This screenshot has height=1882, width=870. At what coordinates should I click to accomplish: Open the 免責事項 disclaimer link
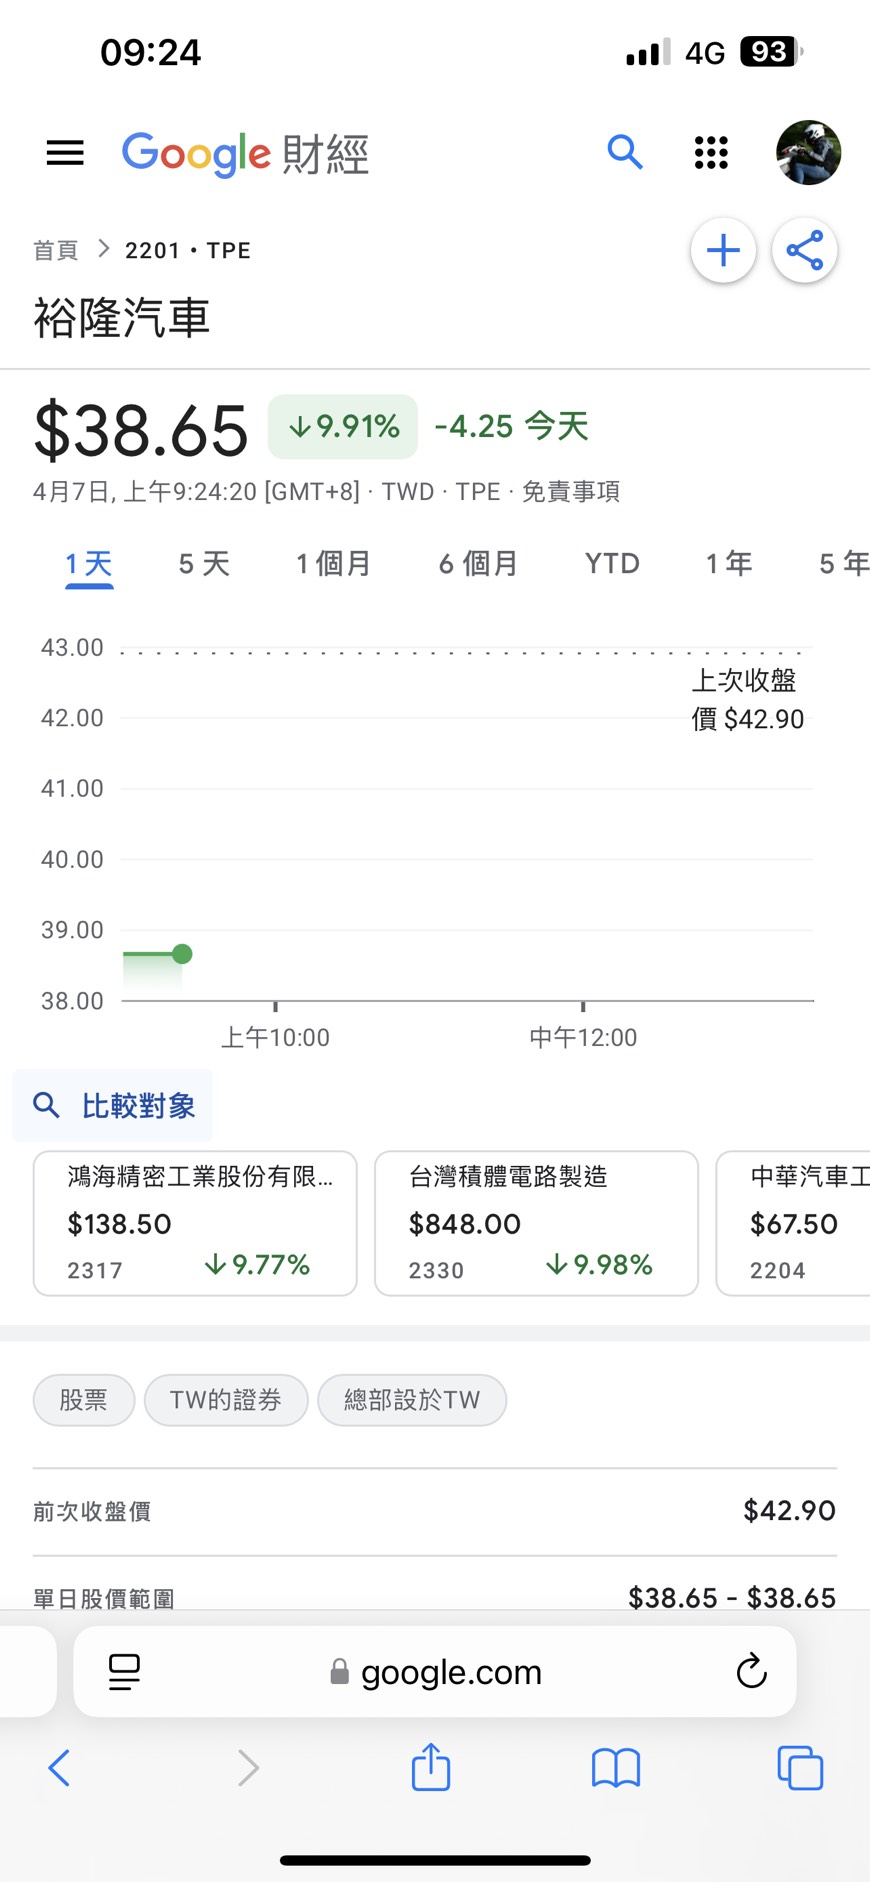point(571,491)
